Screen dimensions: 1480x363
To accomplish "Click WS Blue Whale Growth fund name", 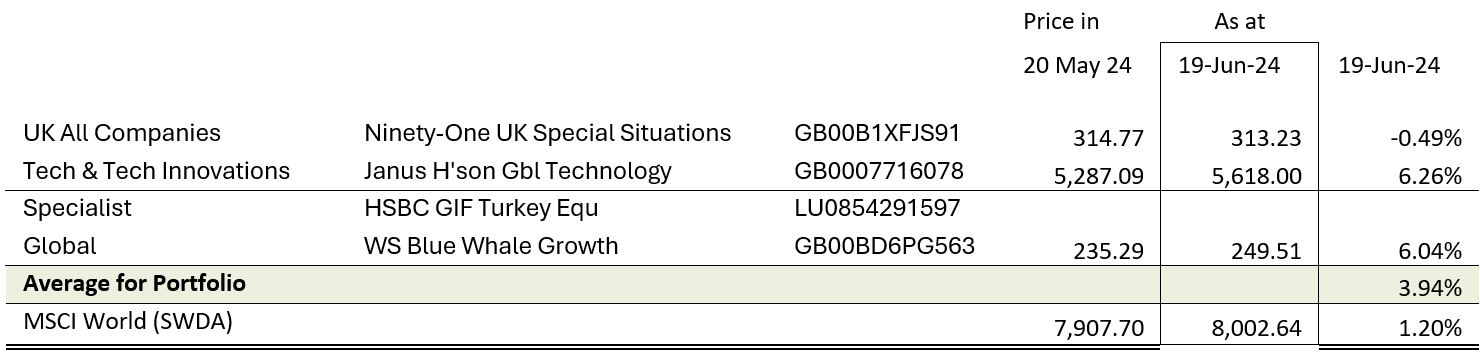I will [491, 246].
